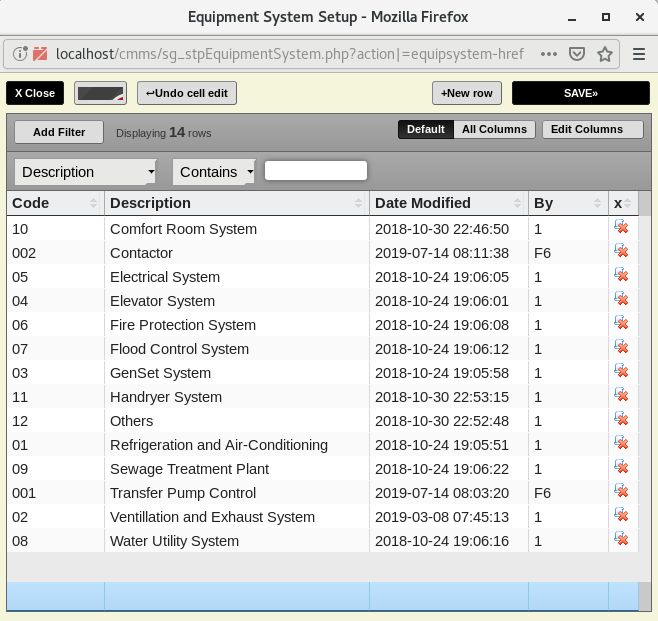
Task: Select the 'Flood Control System' cell
Action: coord(237,349)
